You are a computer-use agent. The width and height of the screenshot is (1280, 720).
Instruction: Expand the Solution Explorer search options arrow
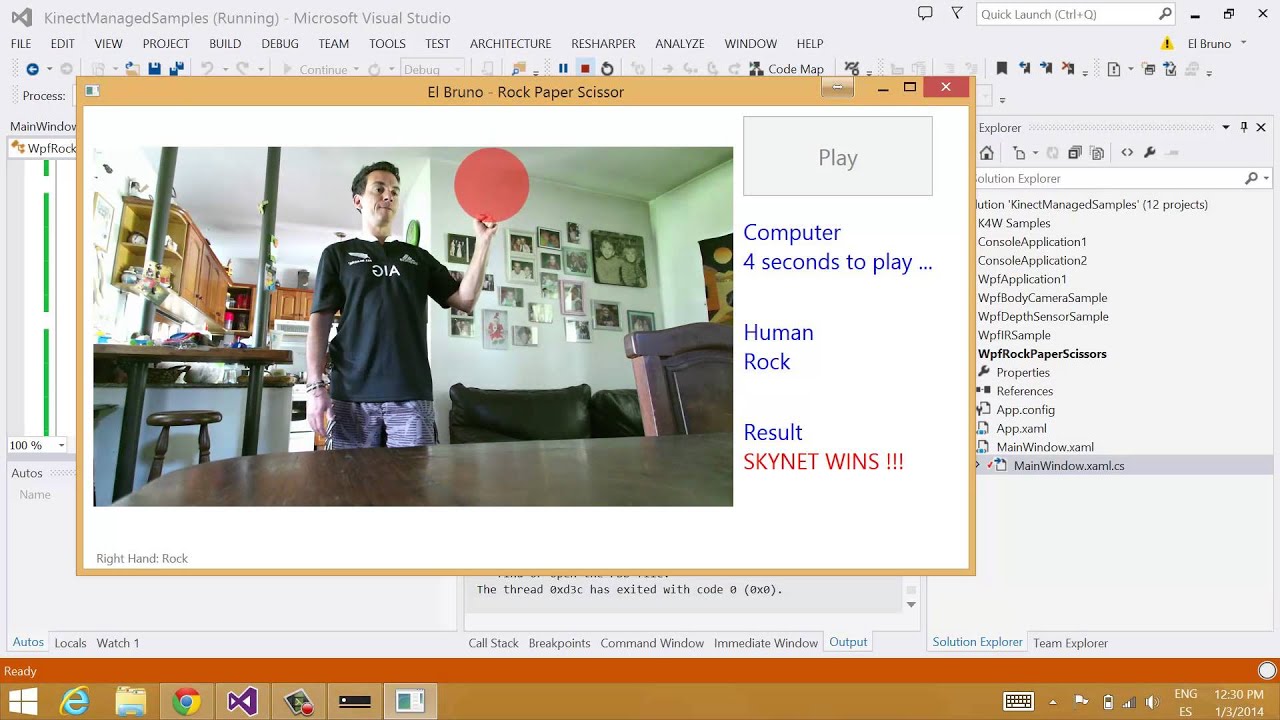[1266, 178]
